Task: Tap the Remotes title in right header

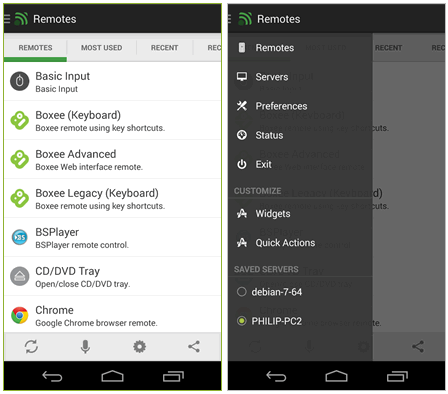Action: 279,19
